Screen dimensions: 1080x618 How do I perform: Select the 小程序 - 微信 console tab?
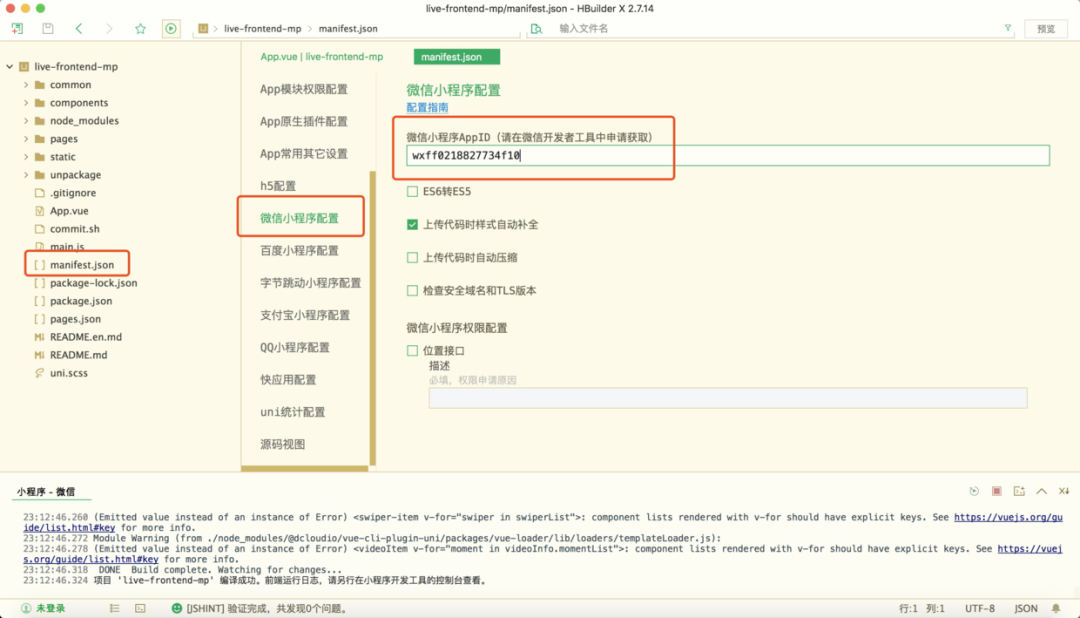(46, 492)
